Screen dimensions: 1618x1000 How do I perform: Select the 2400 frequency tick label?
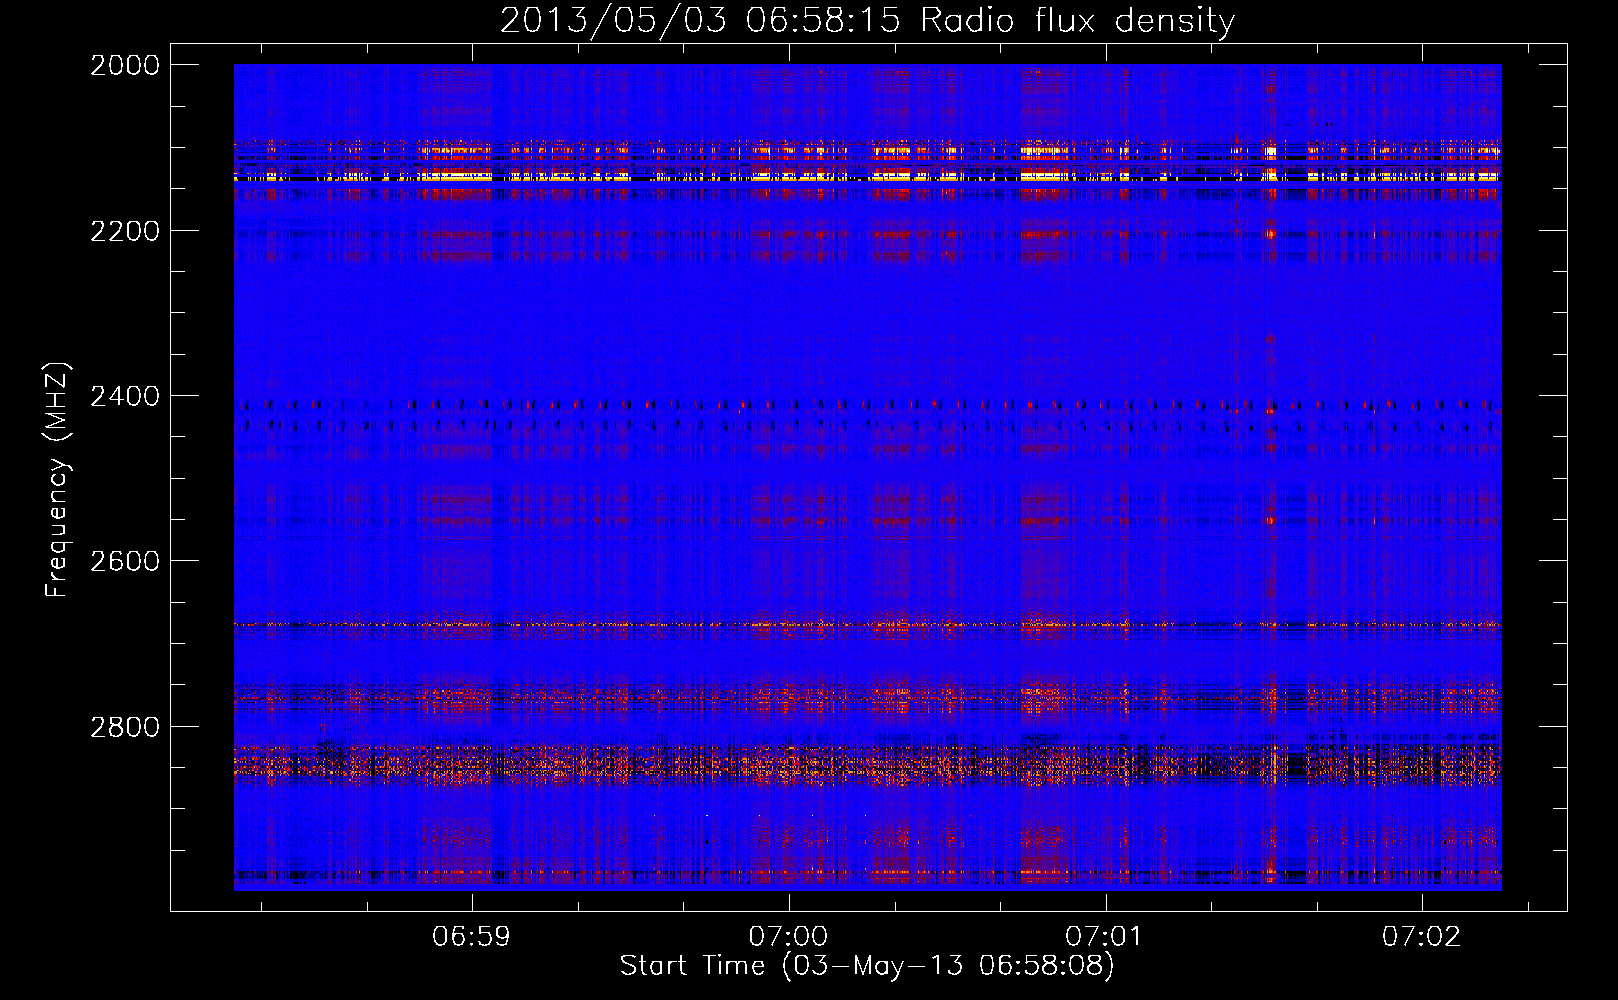coord(125,397)
